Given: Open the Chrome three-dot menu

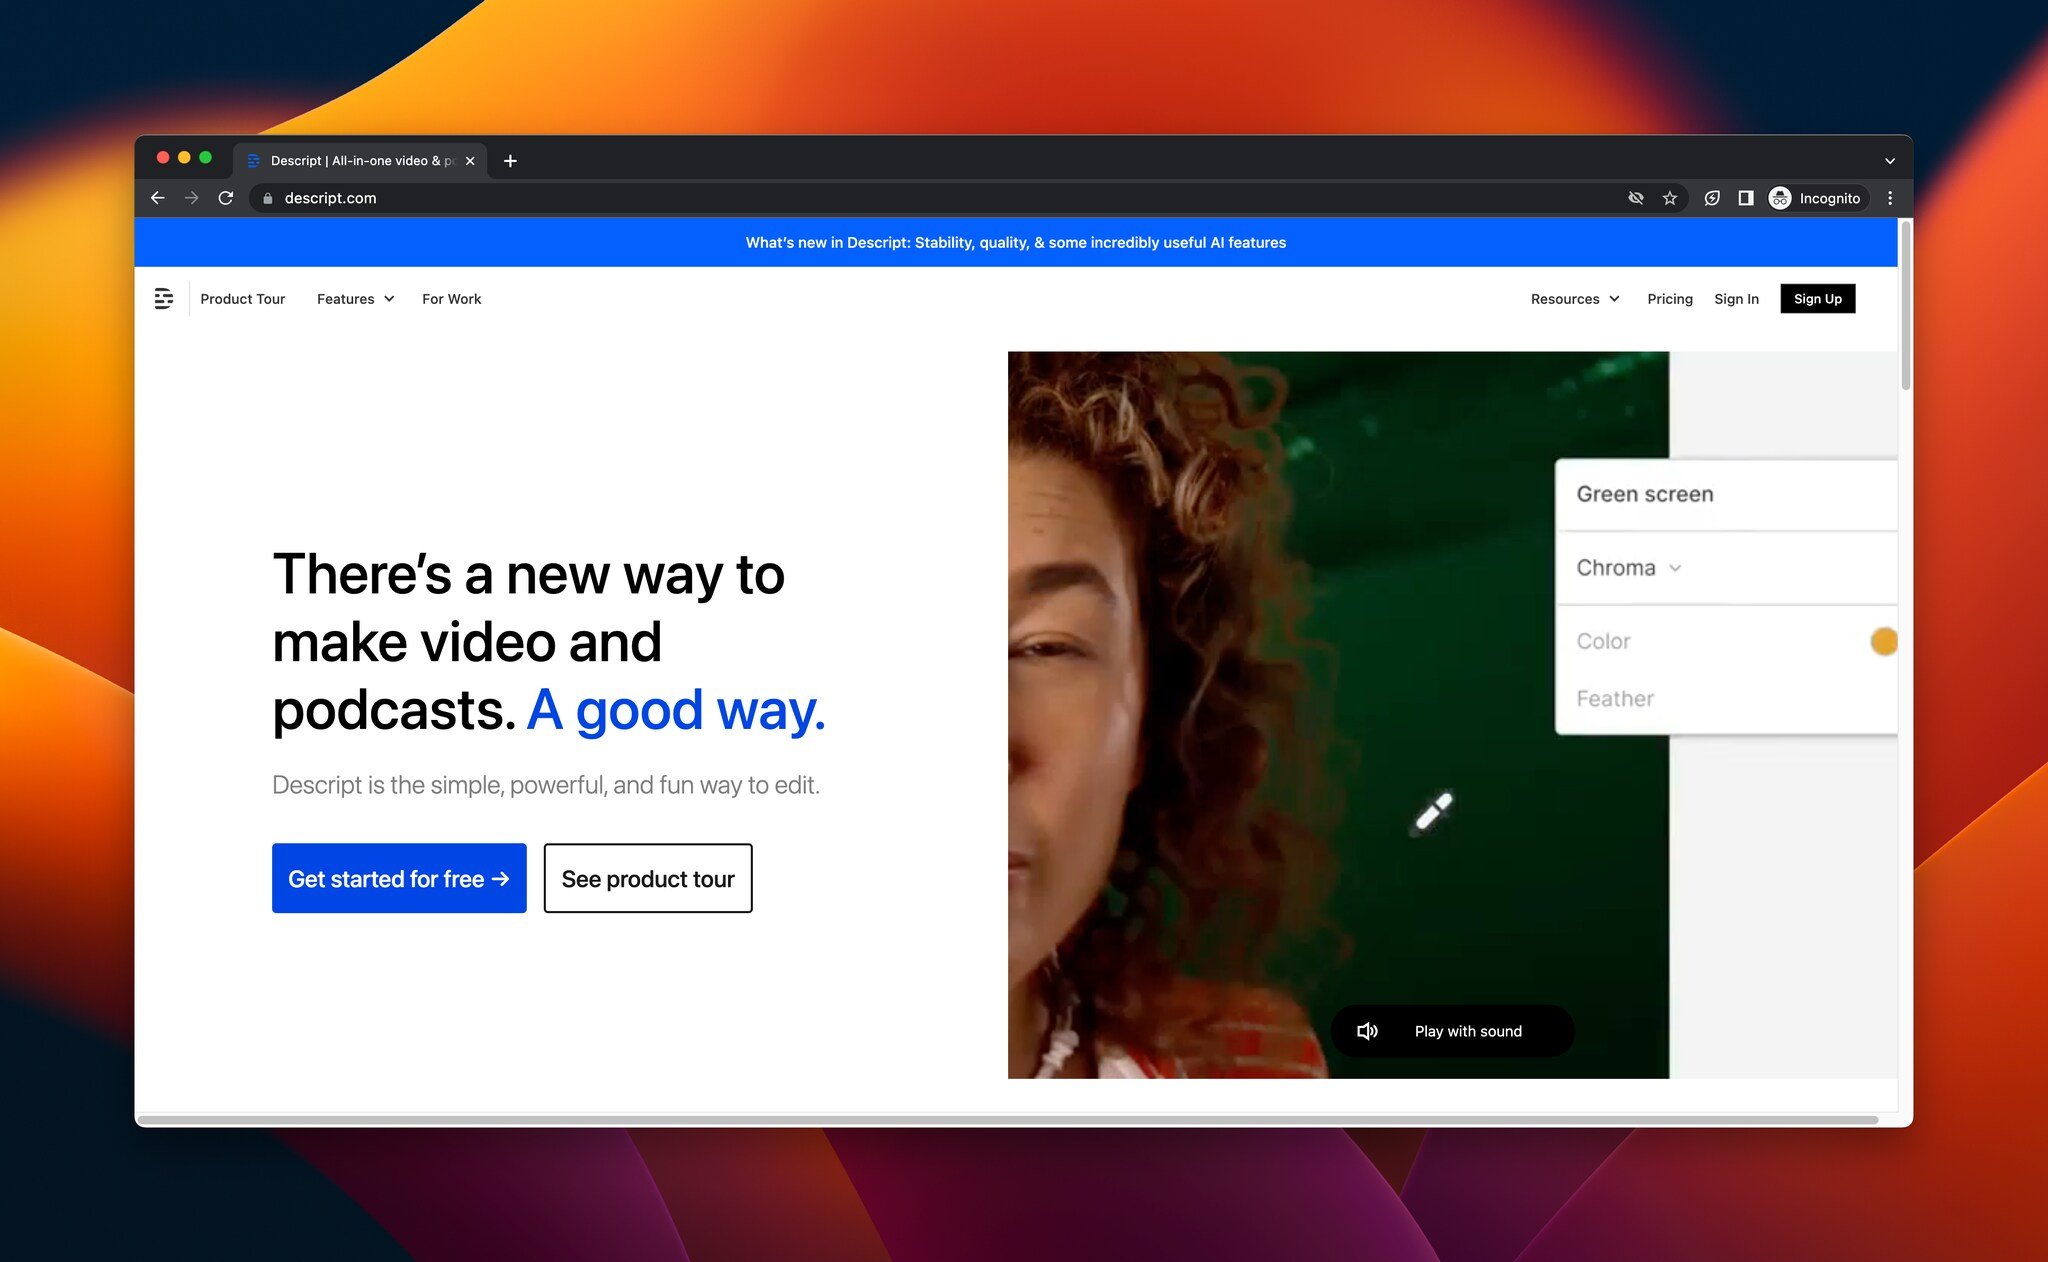Looking at the screenshot, I should tap(1890, 198).
